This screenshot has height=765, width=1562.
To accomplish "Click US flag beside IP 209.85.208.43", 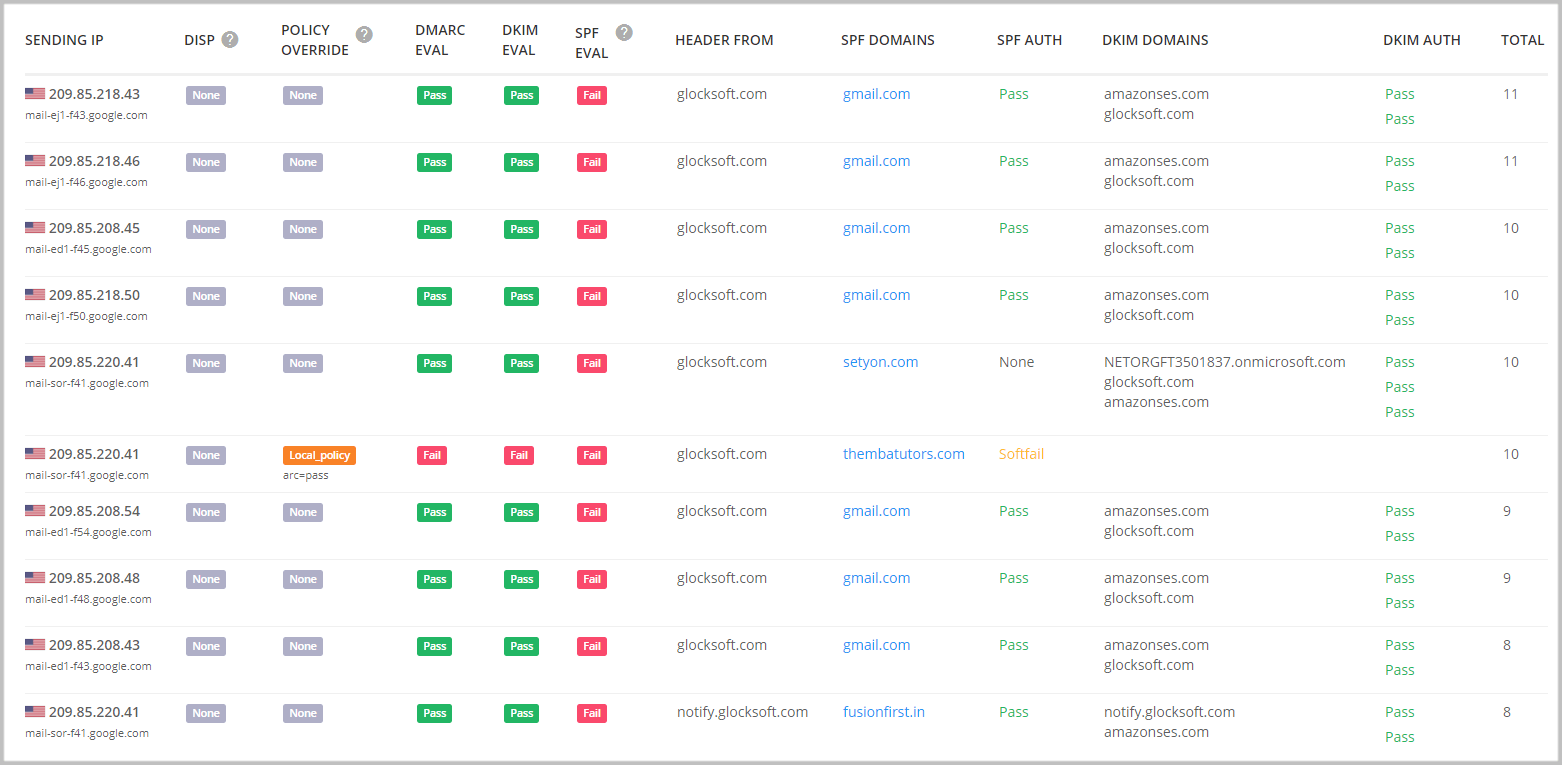I will click(35, 645).
